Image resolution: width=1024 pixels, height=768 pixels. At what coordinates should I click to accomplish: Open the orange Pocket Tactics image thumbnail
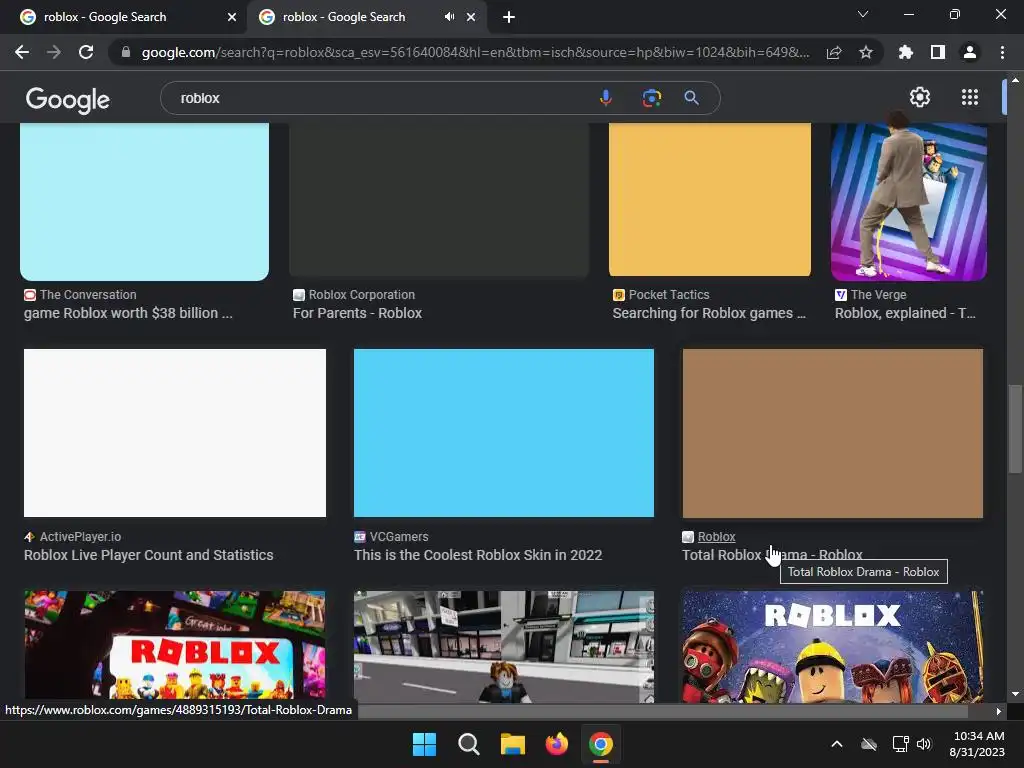click(x=710, y=200)
